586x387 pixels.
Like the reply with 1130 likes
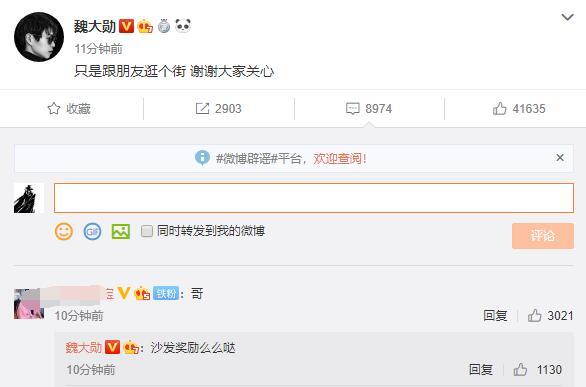pos(520,369)
